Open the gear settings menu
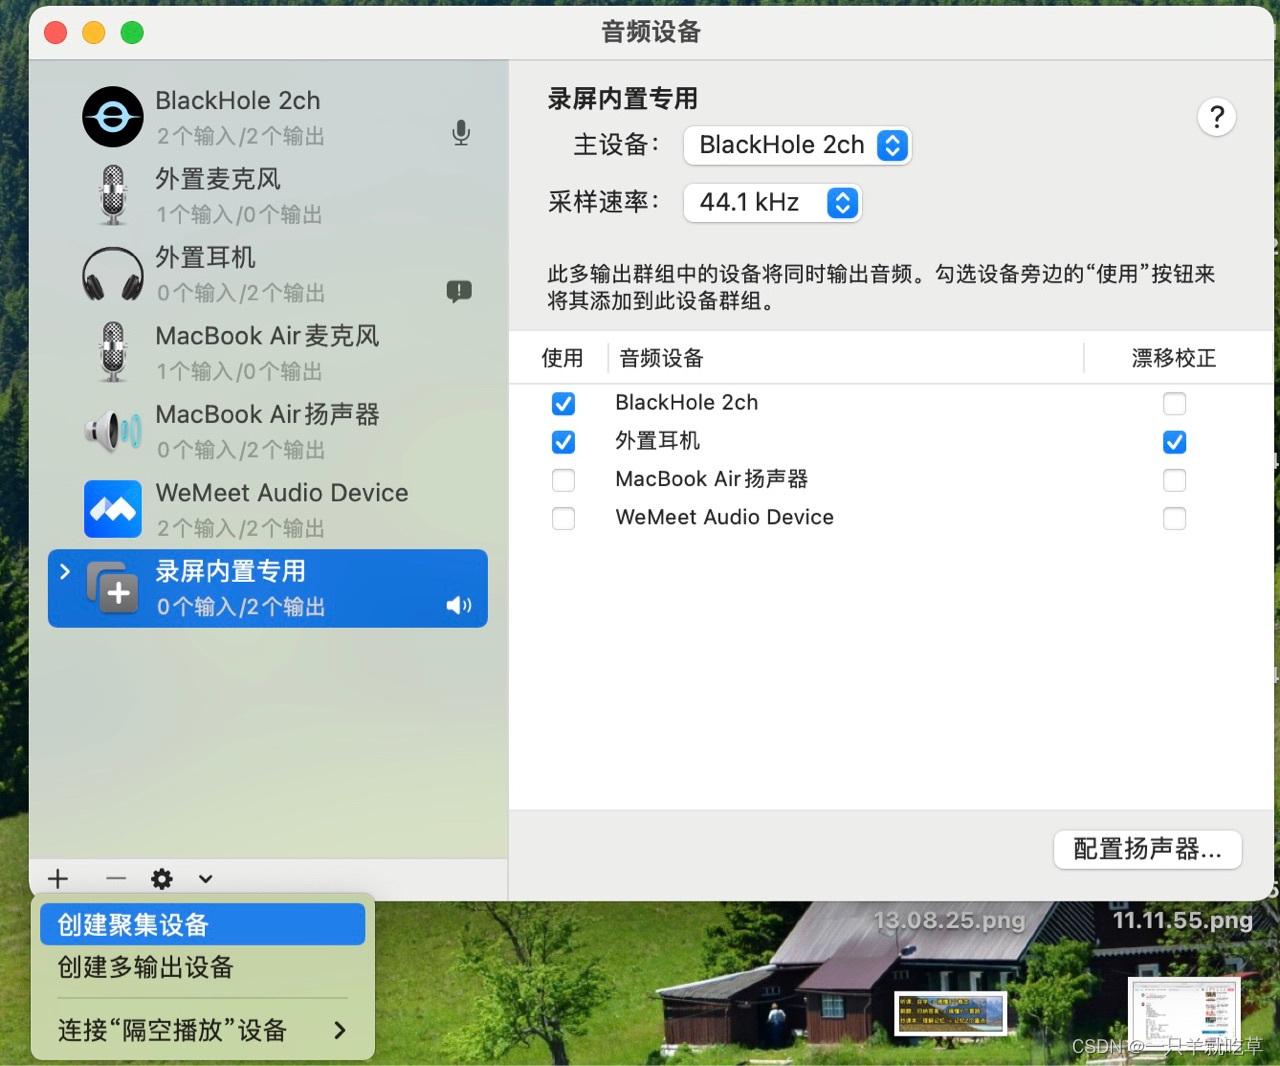 (x=162, y=879)
